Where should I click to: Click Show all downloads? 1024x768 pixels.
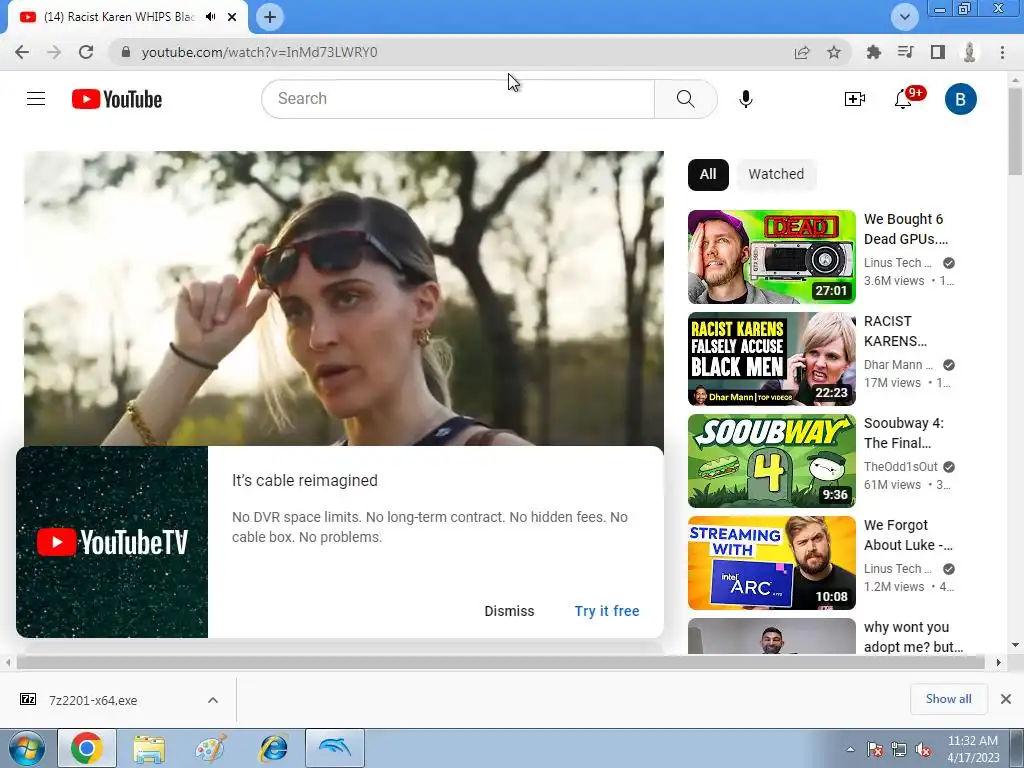[x=948, y=699]
